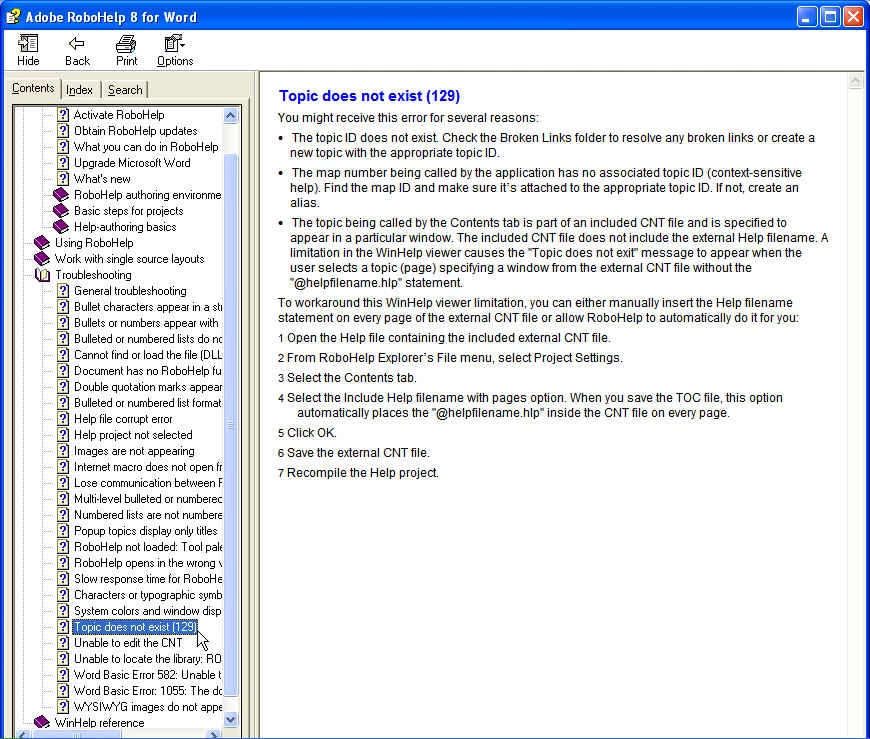
Task: Select Bullets or numbers appear with topic
Action: (x=146, y=323)
